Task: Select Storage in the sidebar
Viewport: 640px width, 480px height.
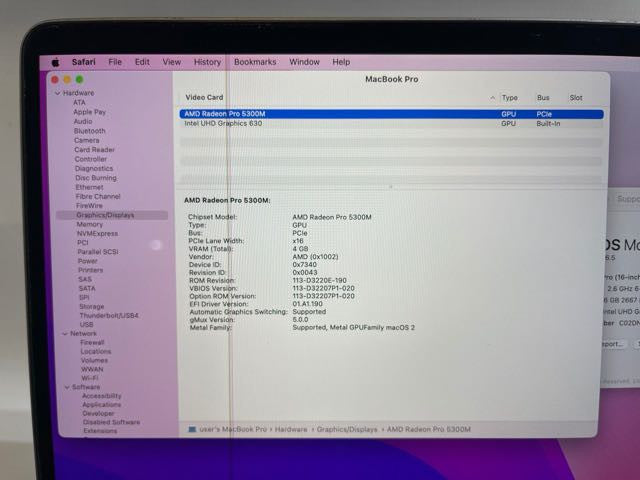Action: click(92, 307)
